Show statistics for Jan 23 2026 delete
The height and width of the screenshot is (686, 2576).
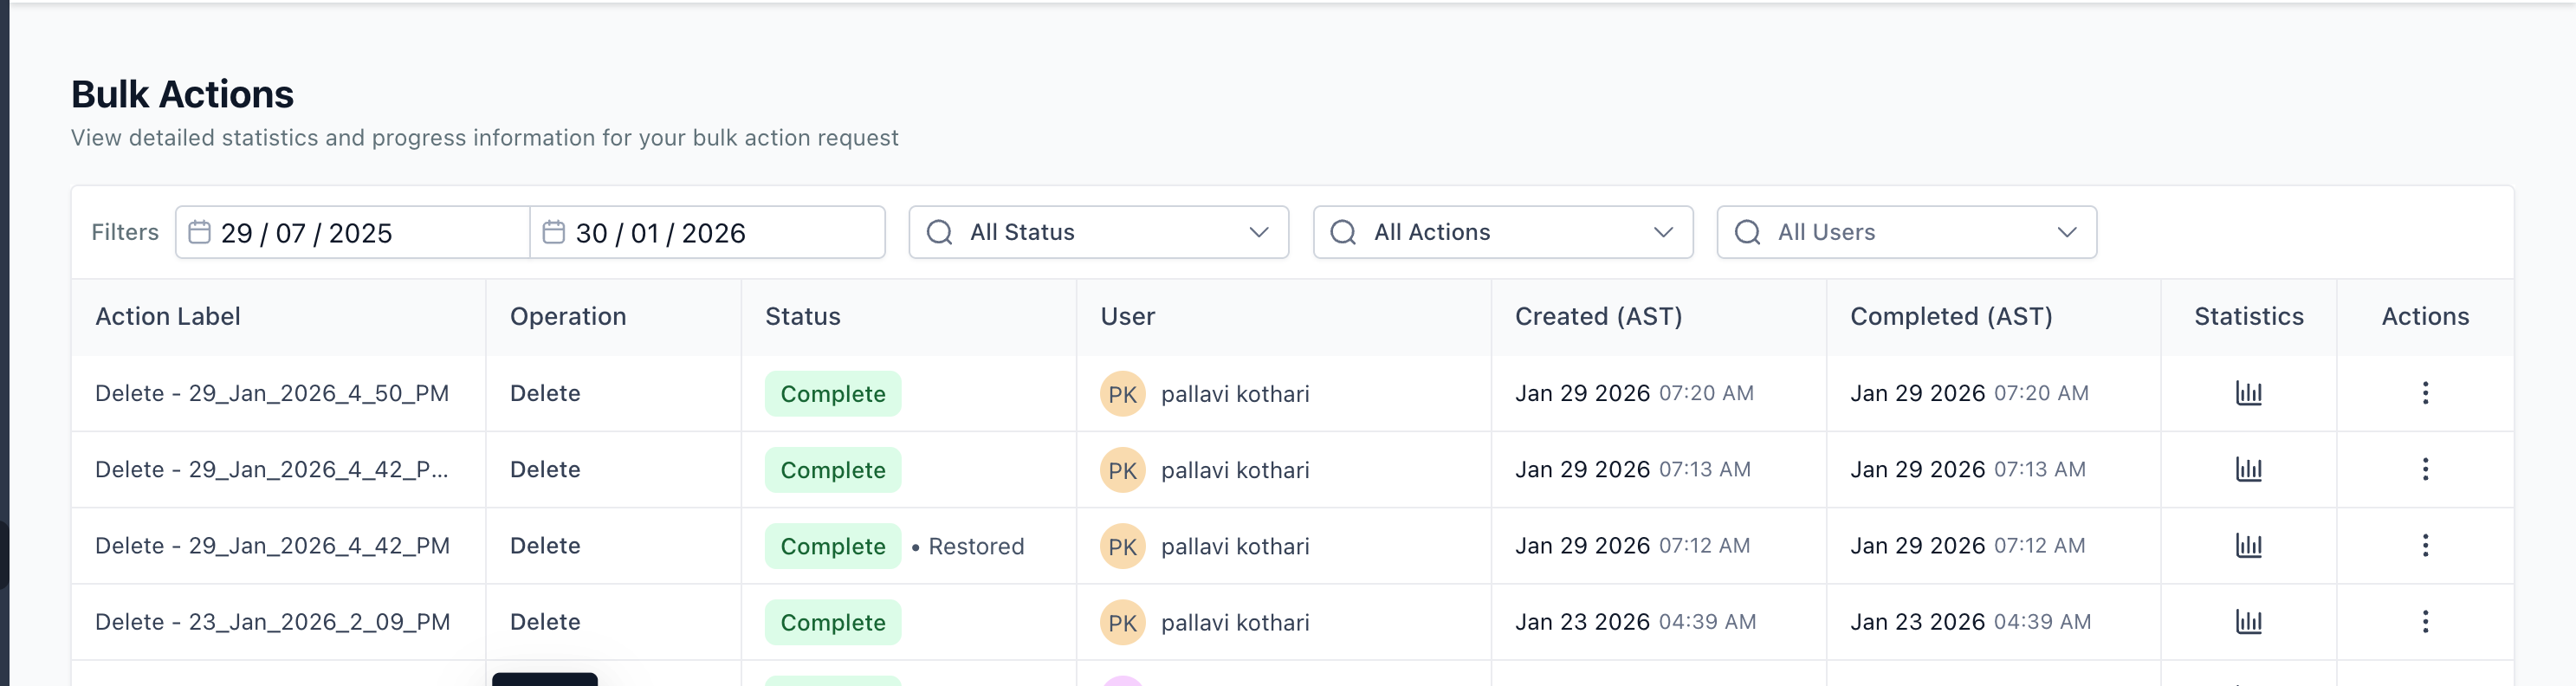tap(2248, 622)
